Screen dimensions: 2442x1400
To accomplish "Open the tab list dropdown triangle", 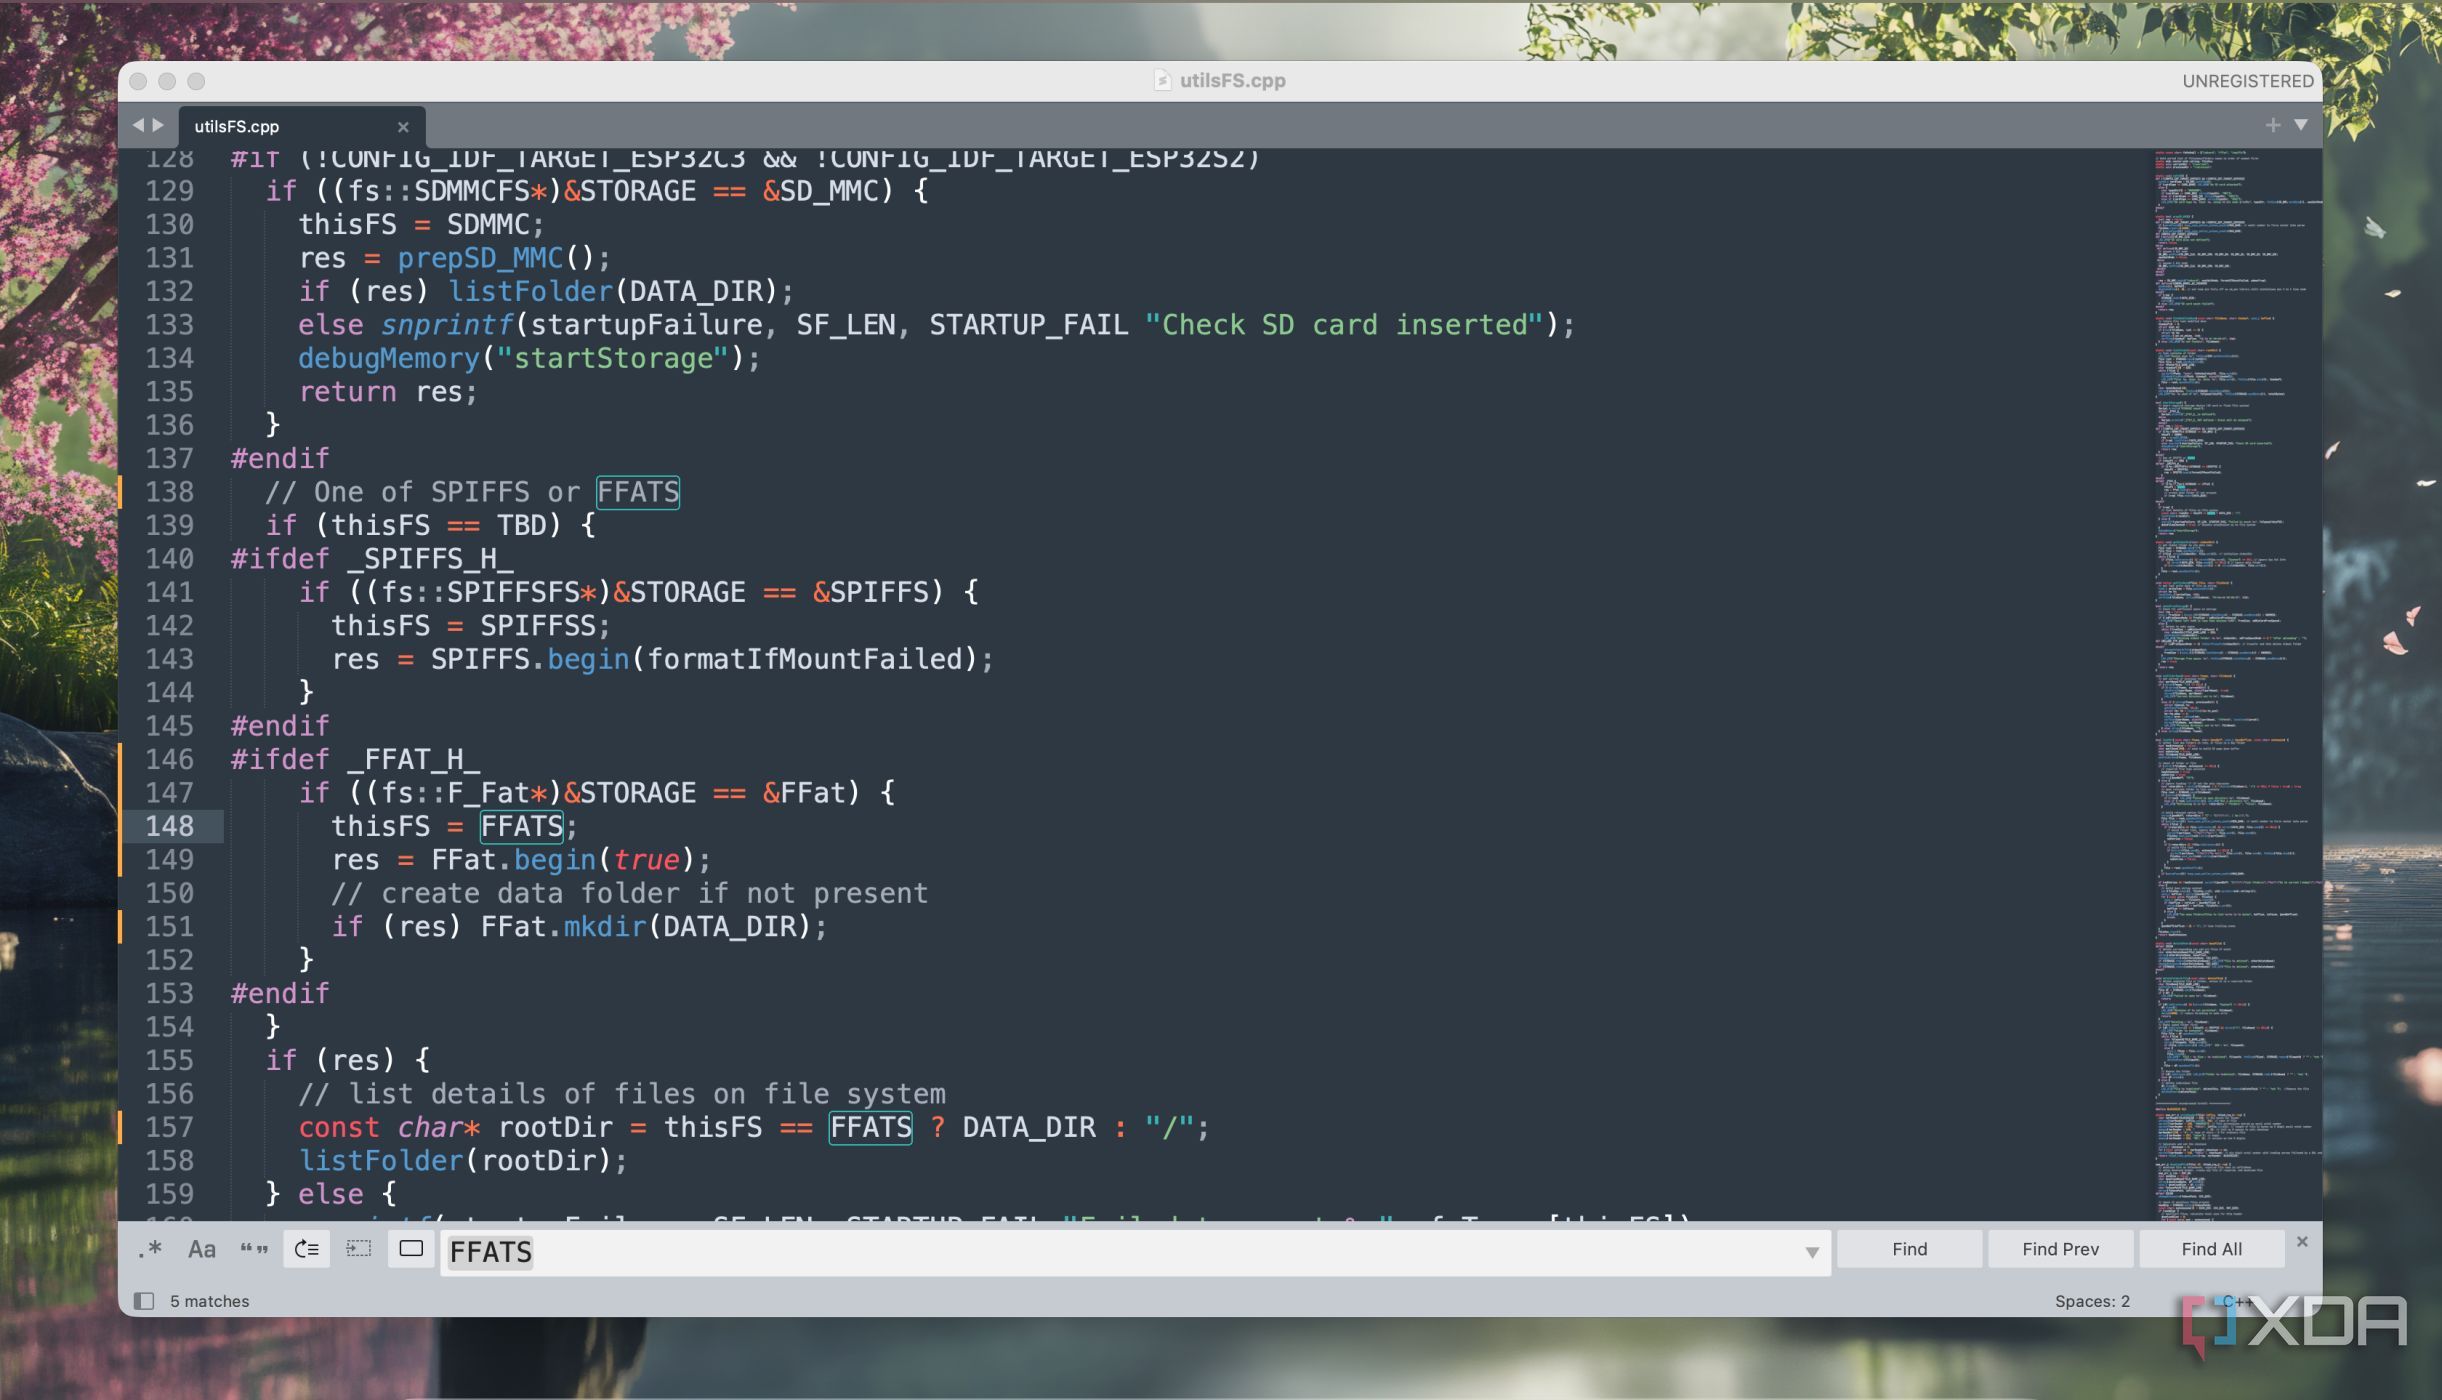I will pos(2301,125).
